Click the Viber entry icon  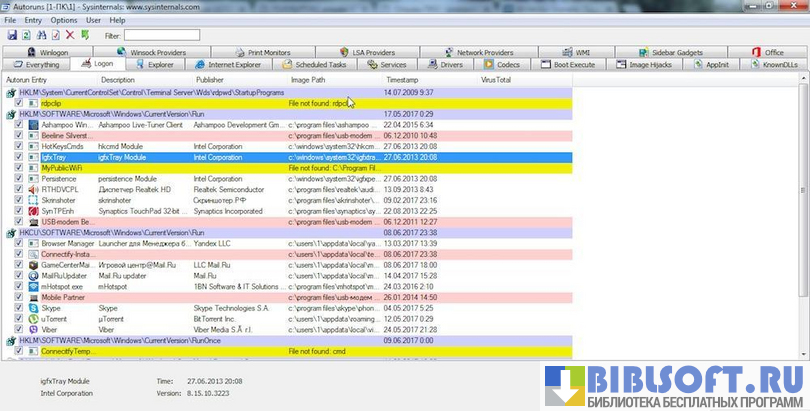click(x=34, y=329)
